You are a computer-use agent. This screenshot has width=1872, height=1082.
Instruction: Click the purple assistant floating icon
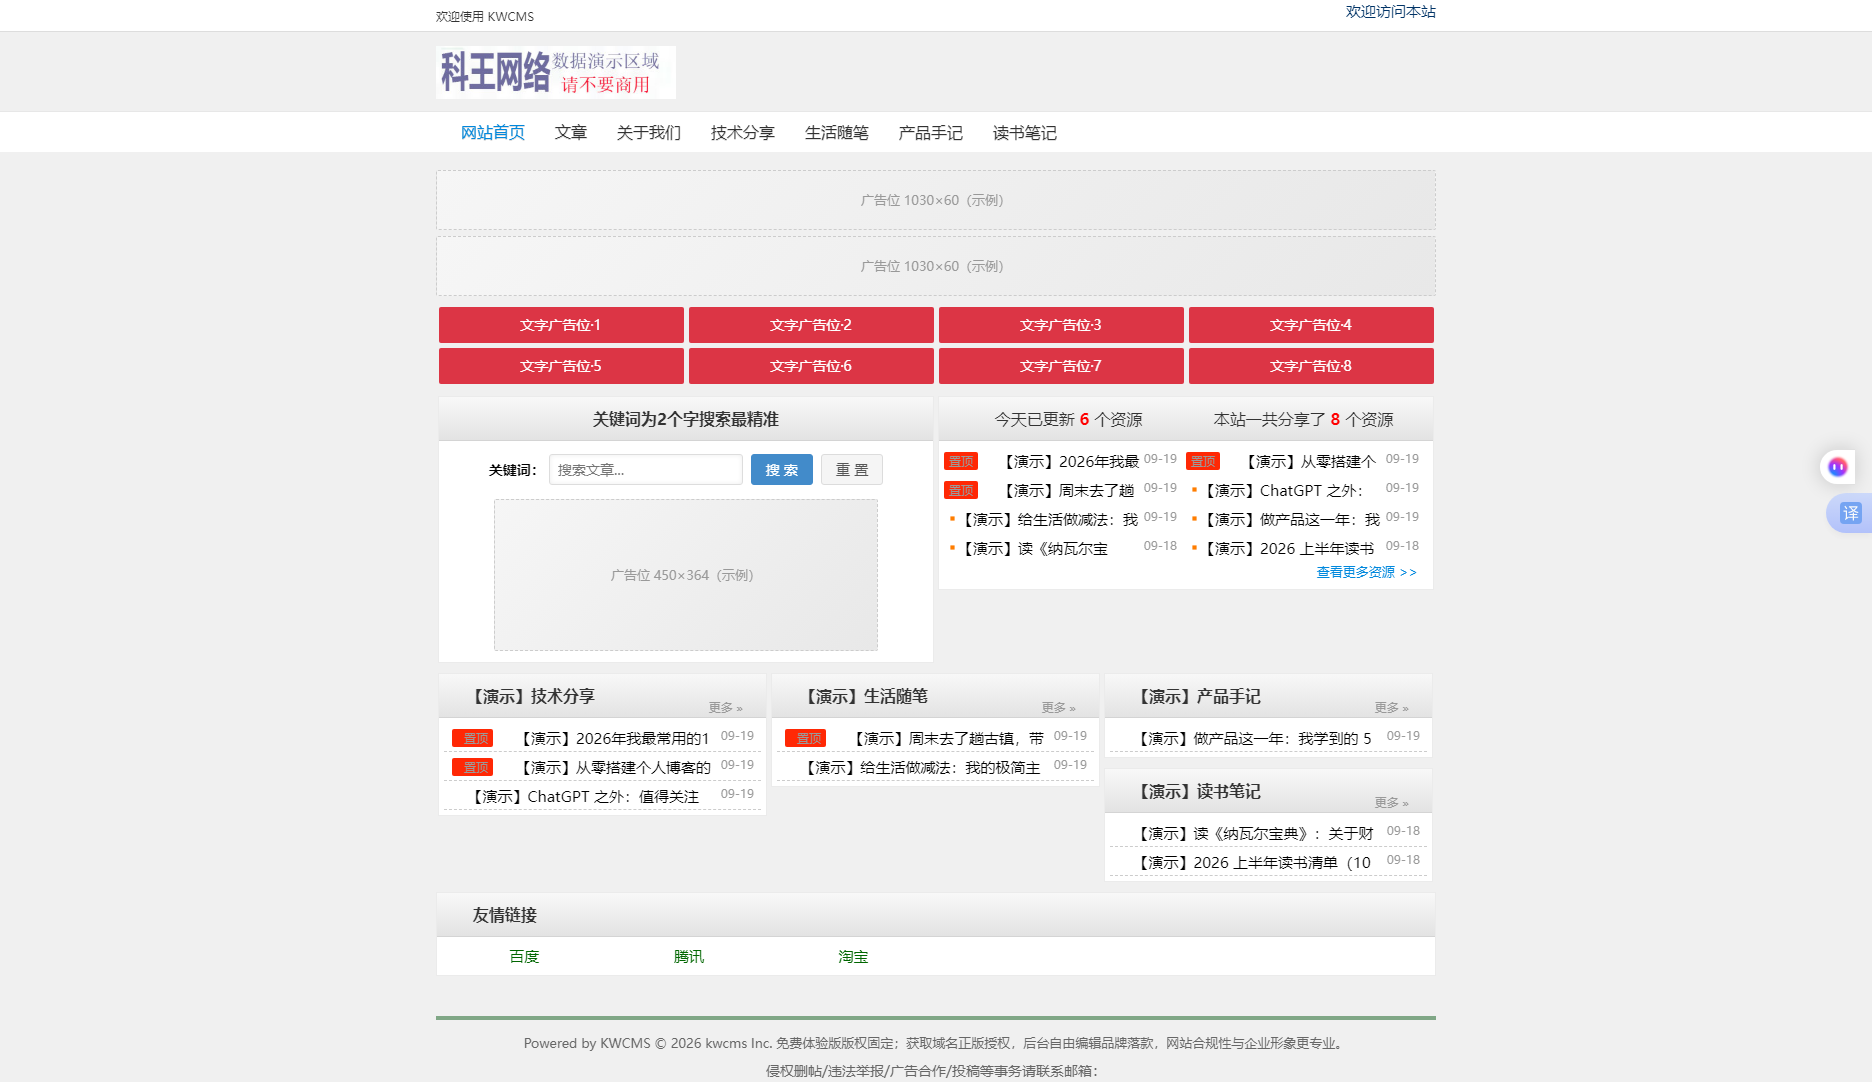pyautogui.click(x=1837, y=467)
